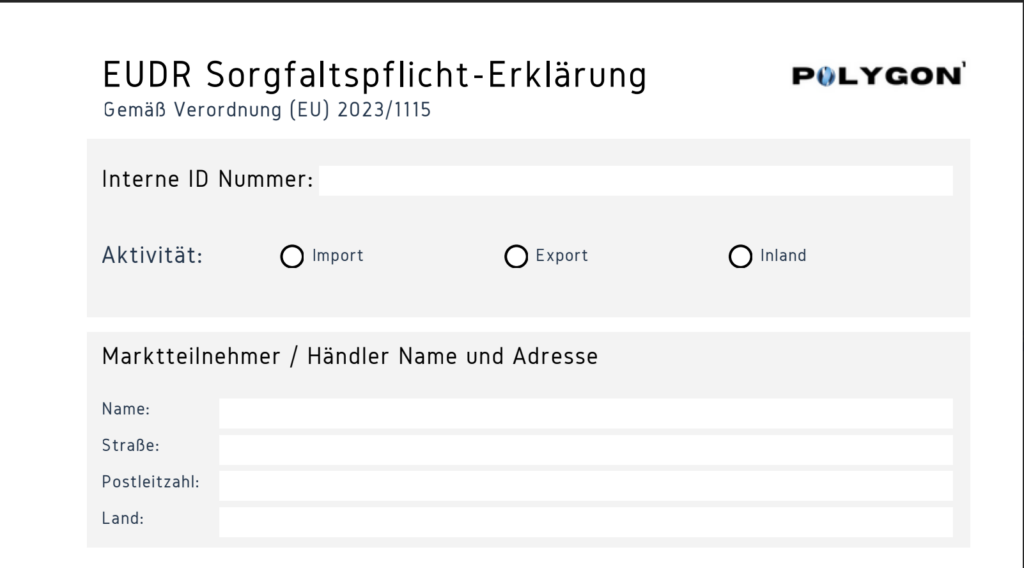Image resolution: width=1024 pixels, height=568 pixels.
Task: Select the Import activity radio button
Action: coord(292,257)
